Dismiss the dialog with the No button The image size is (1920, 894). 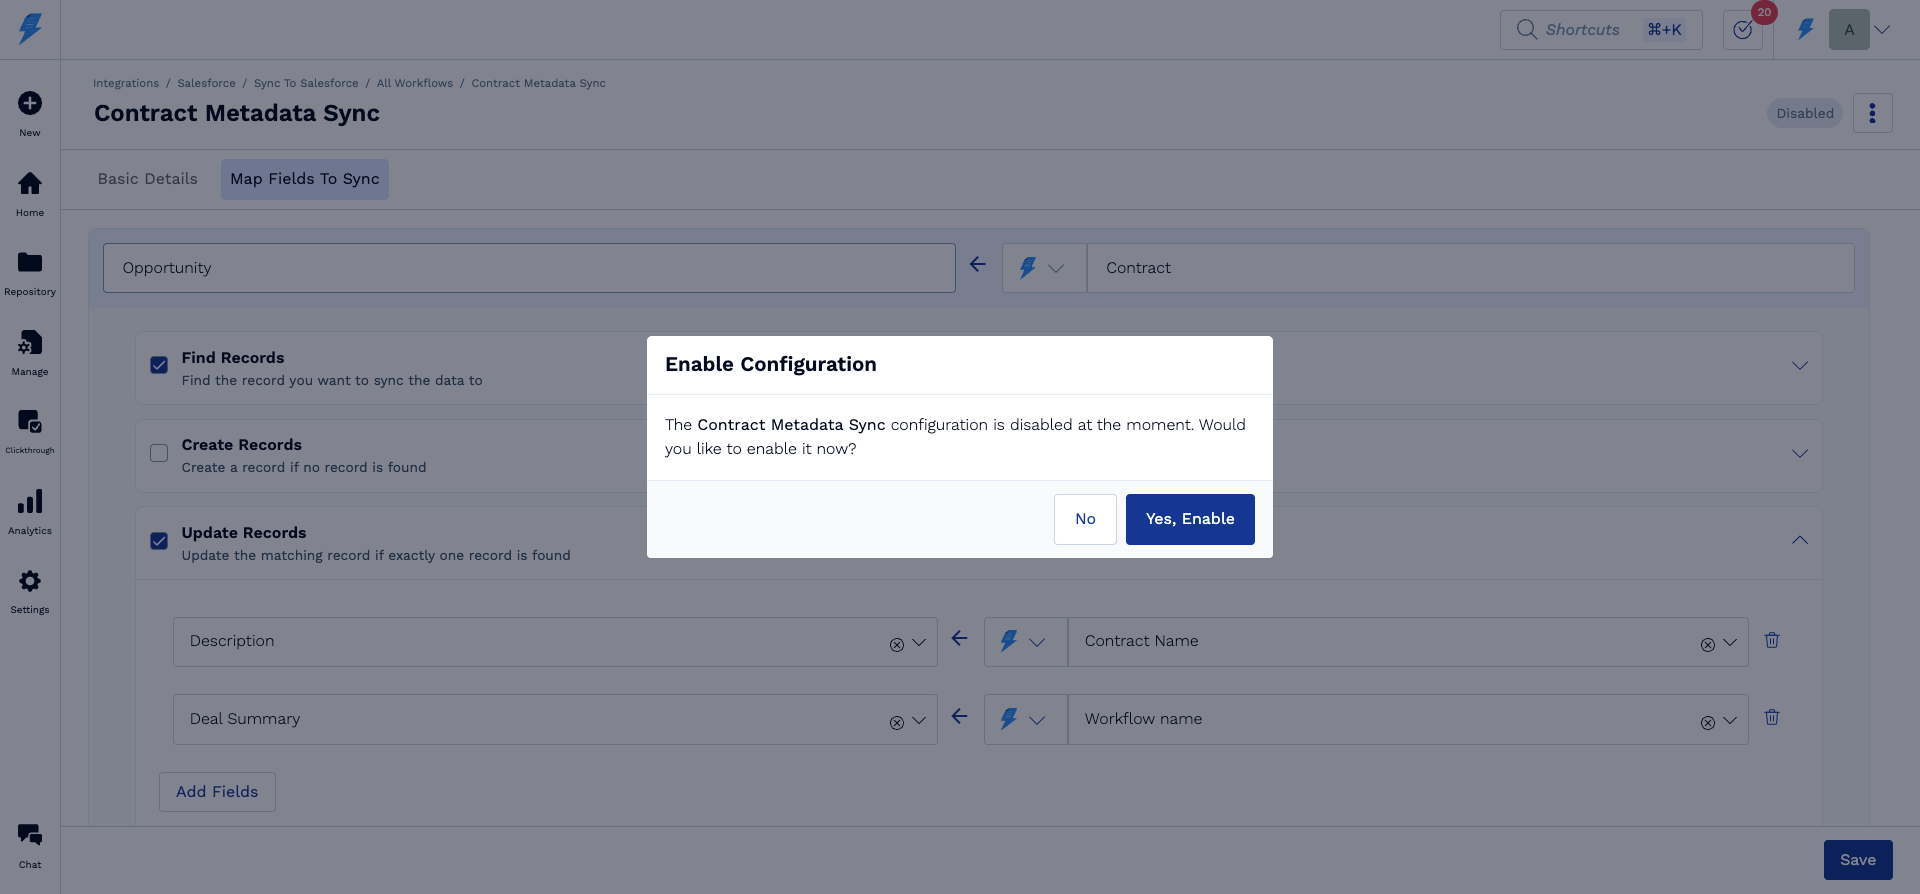click(1085, 519)
